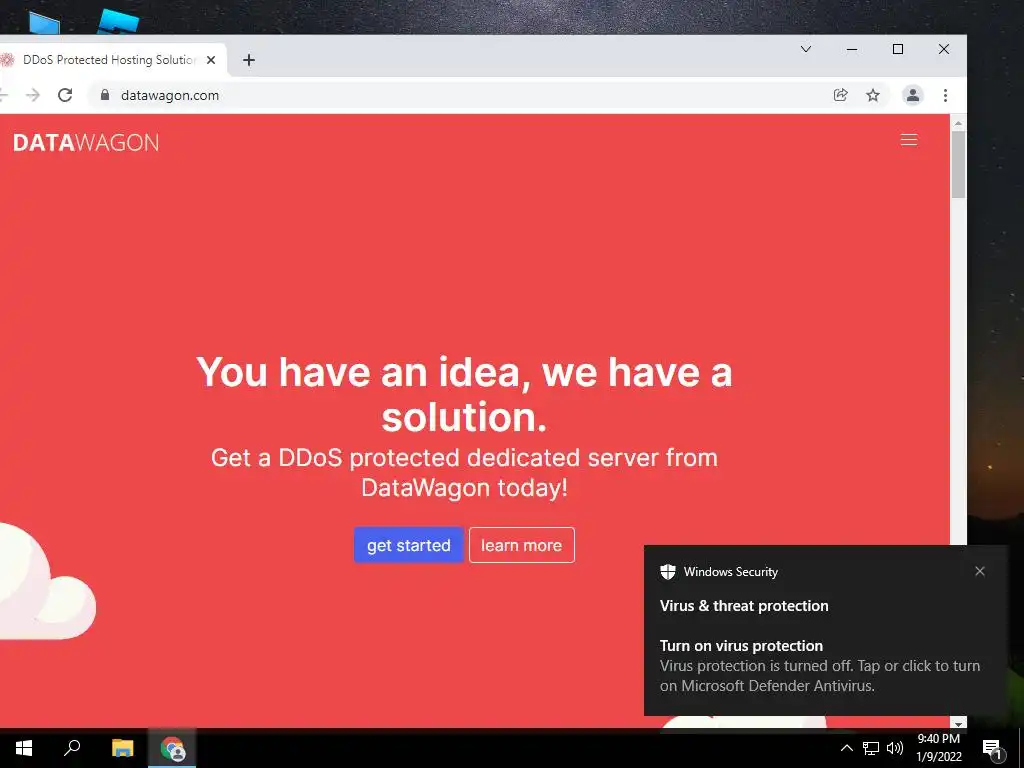Click the learn more button
Screen dimensions: 1024x768
click(x=521, y=545)
